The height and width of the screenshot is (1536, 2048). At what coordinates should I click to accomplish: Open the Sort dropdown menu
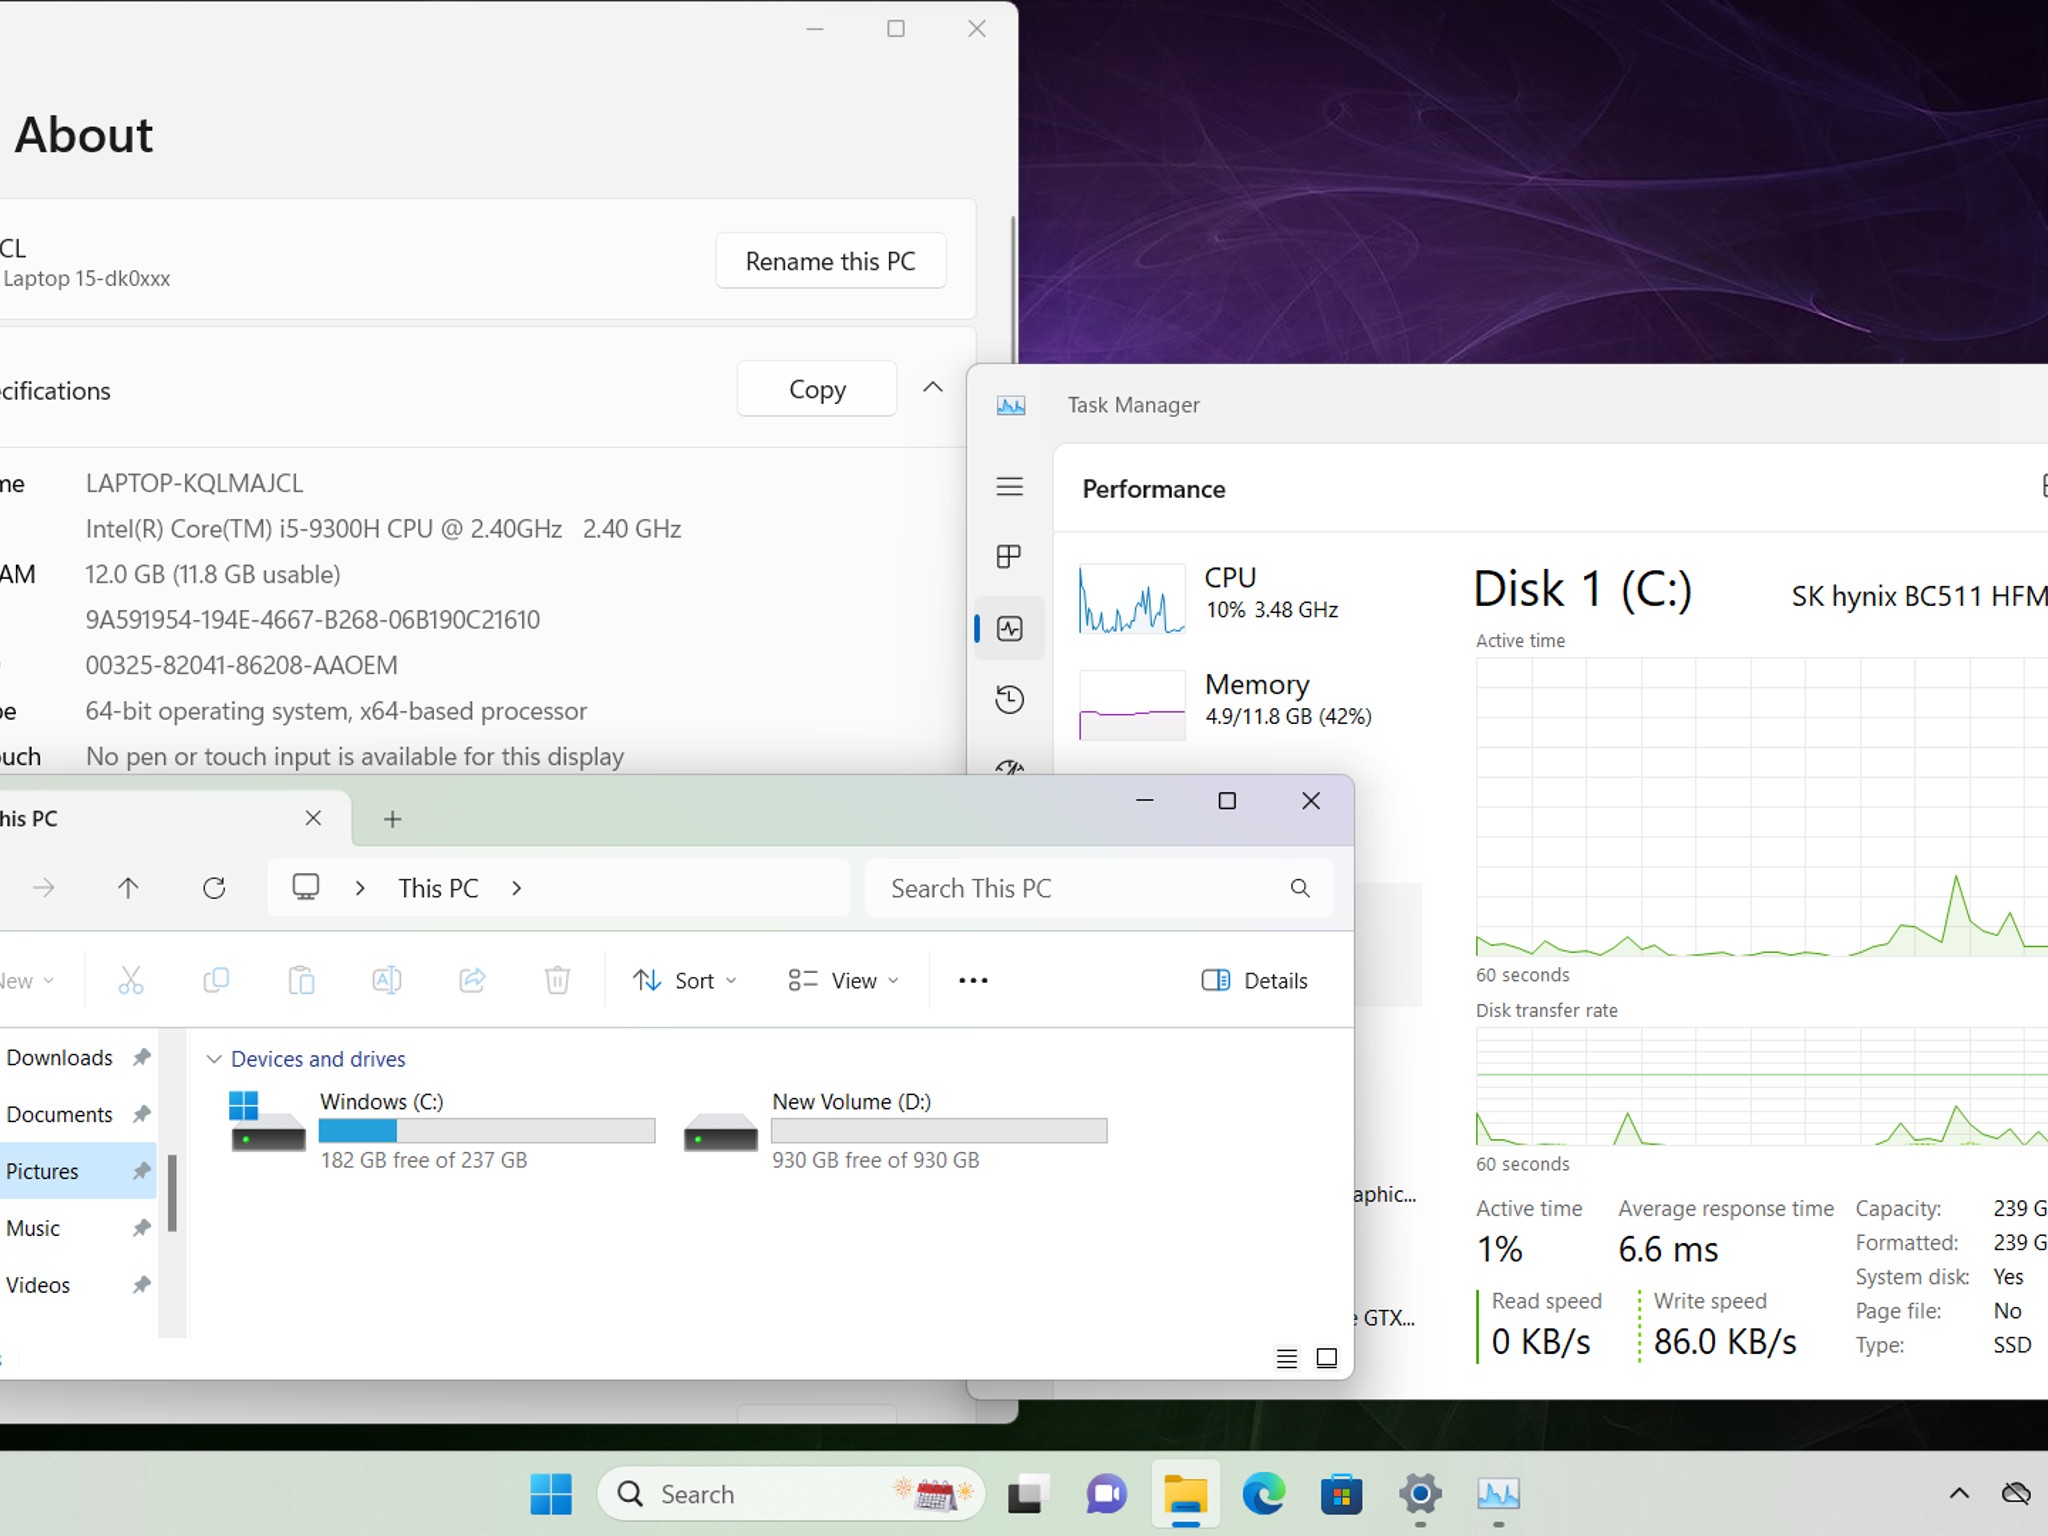pyautogui.click(x=686, y=980)
